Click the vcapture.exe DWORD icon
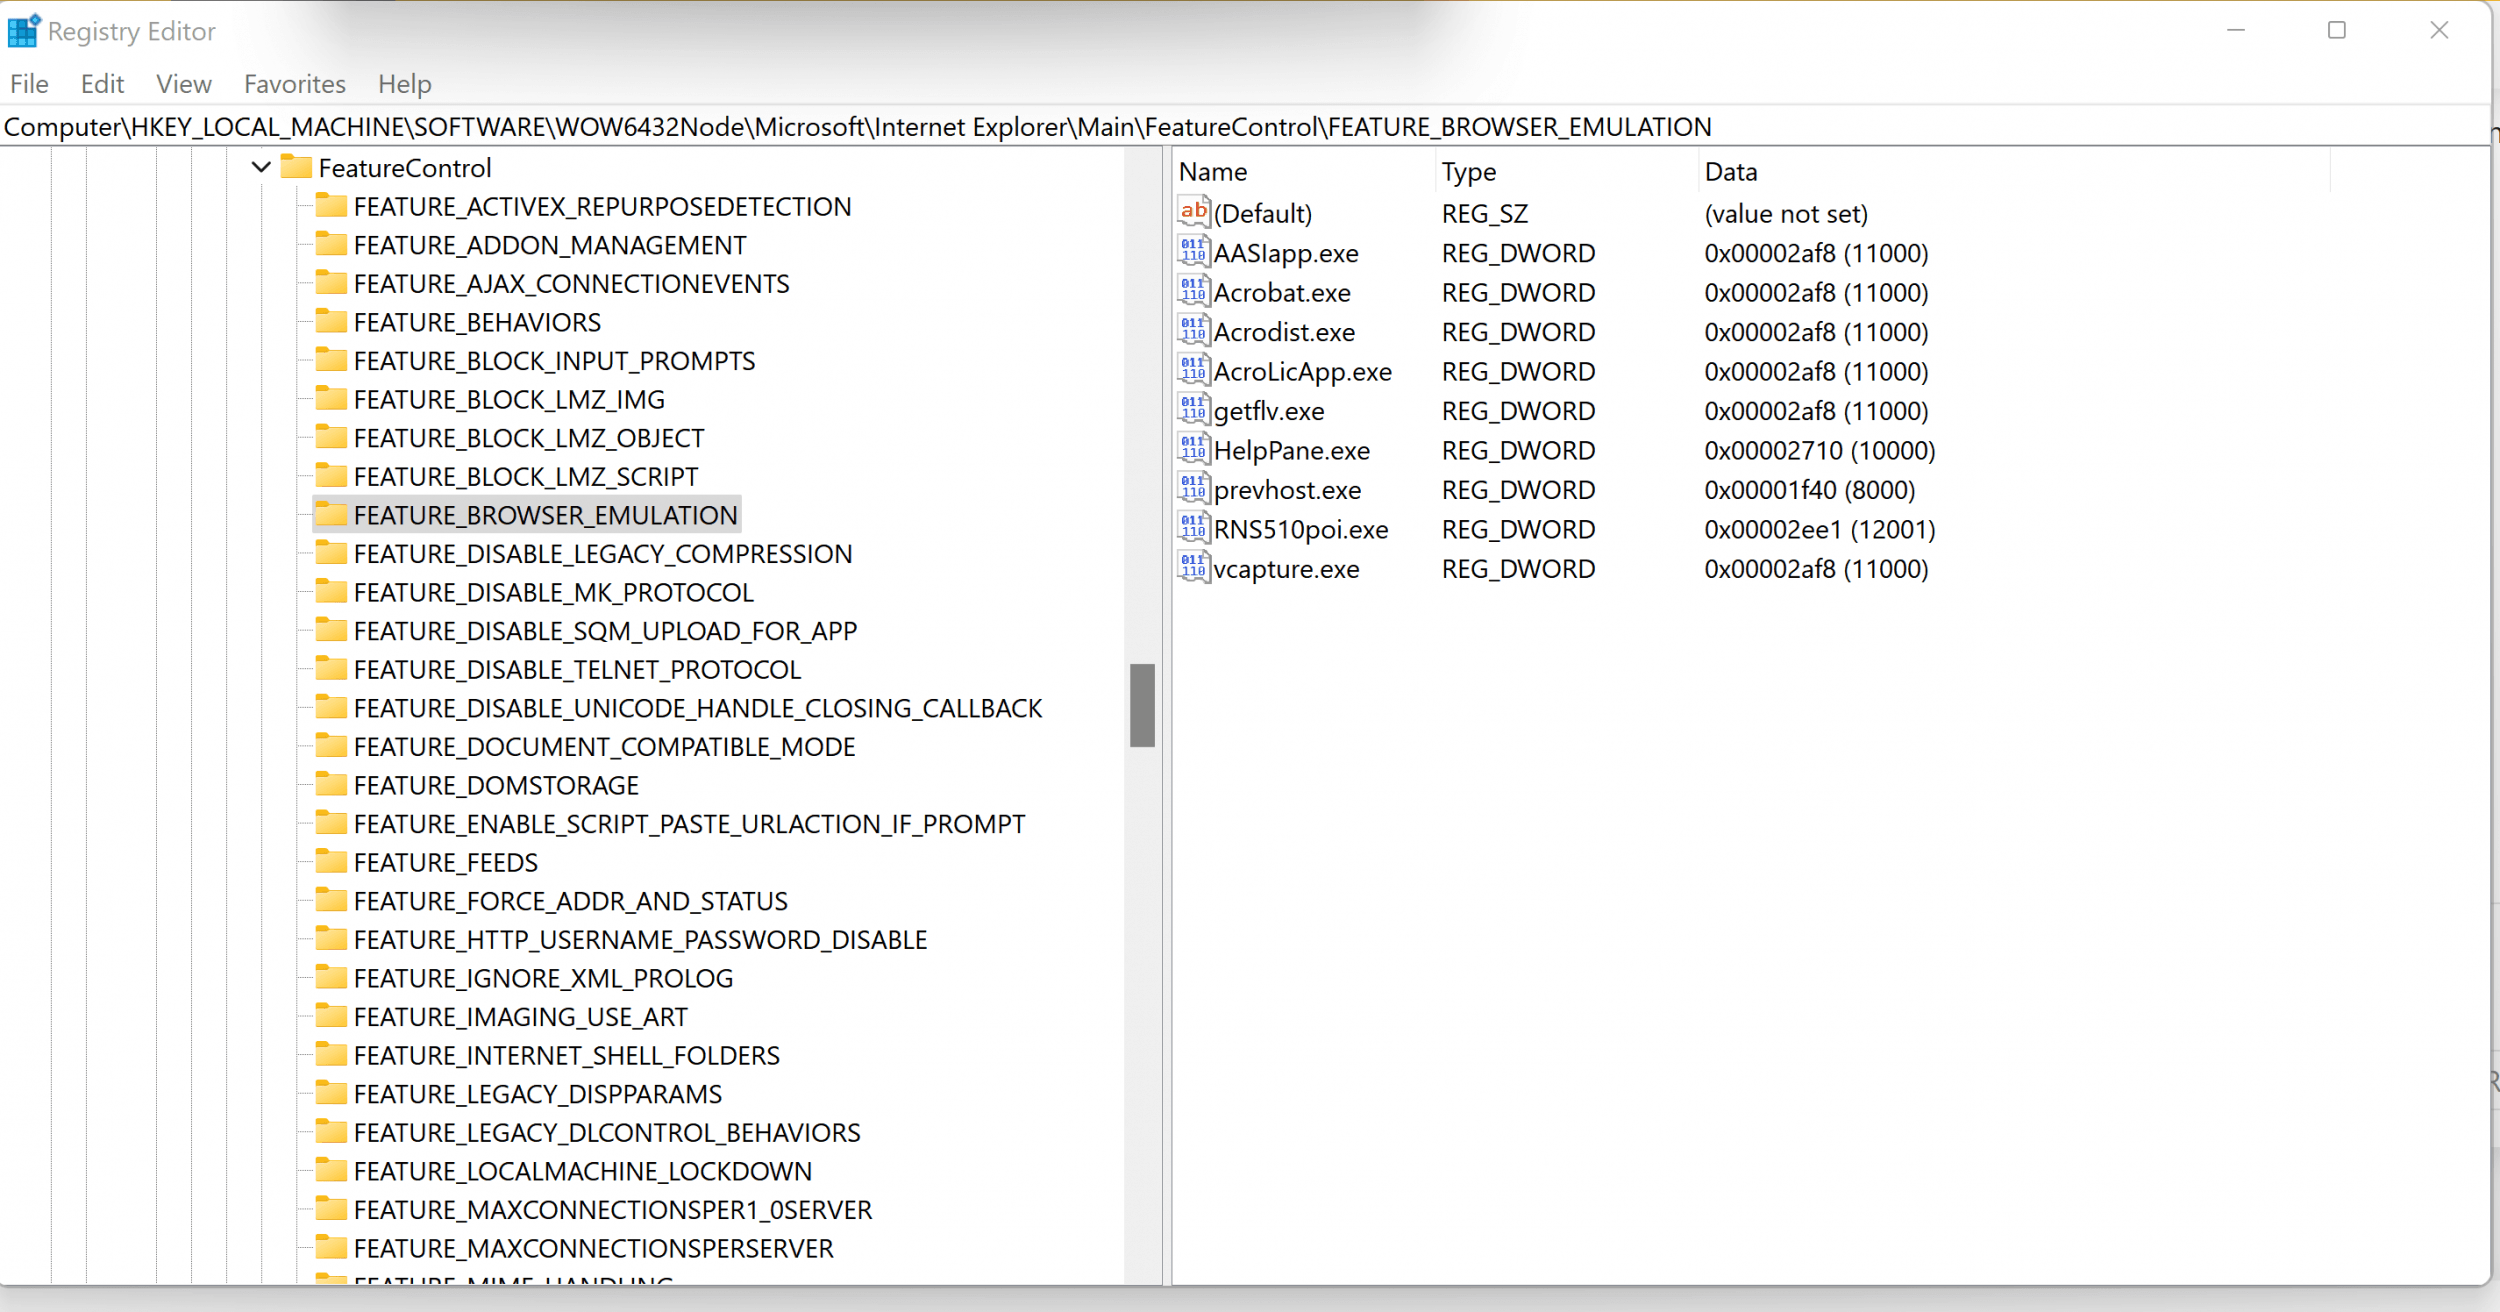Viewport: 2500px width, 1312px height. [x=1194, y=568]
